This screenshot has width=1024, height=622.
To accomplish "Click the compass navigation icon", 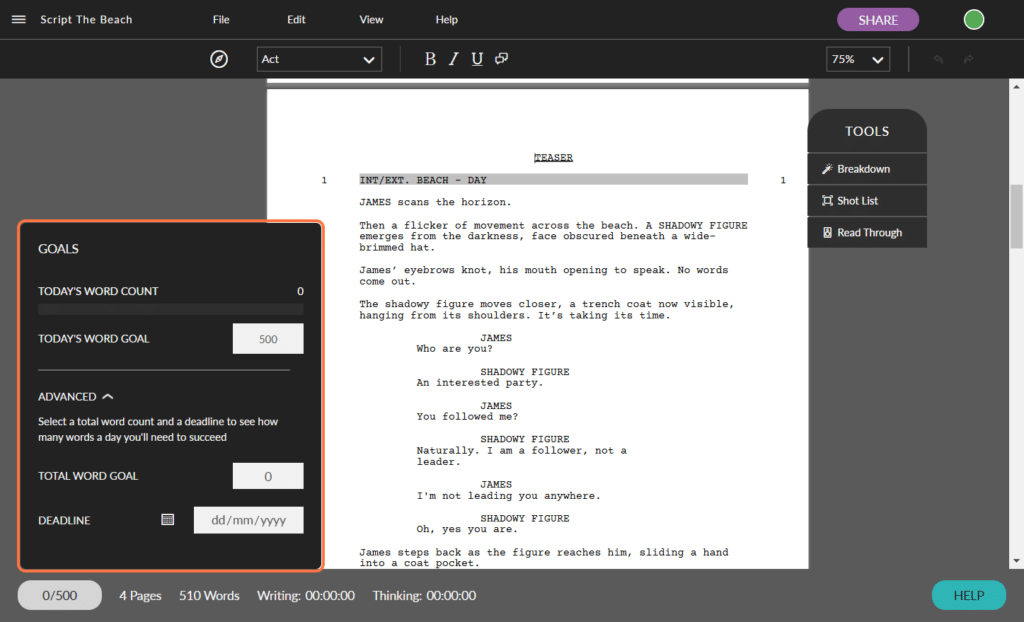I will click(219, 59).
